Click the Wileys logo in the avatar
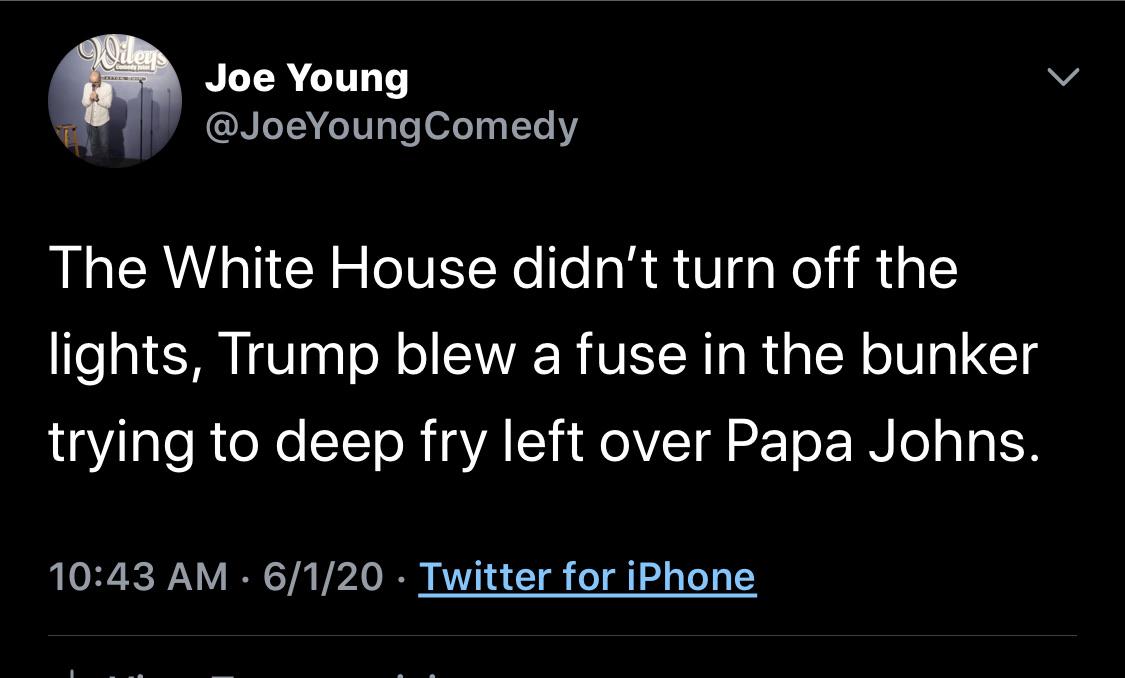Screen dimensions: 1125x678 (x=116, y=53)
